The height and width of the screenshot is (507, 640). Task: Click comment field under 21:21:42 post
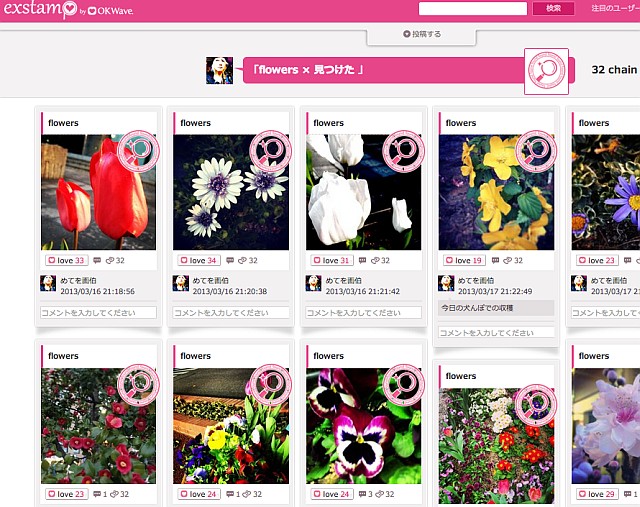pos(364,313)
